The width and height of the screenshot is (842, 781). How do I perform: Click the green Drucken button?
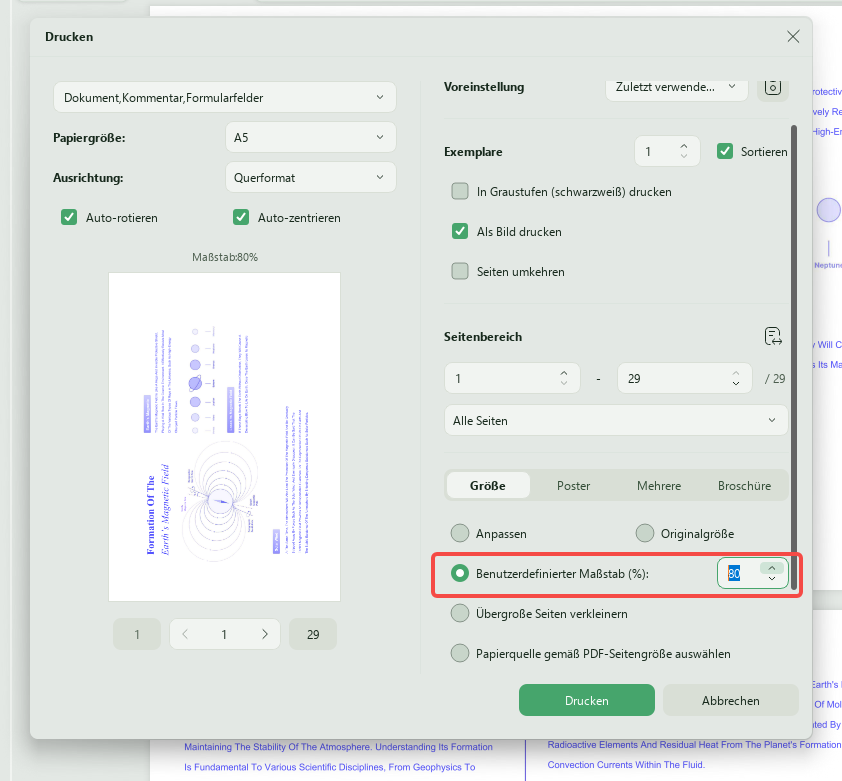586,700
